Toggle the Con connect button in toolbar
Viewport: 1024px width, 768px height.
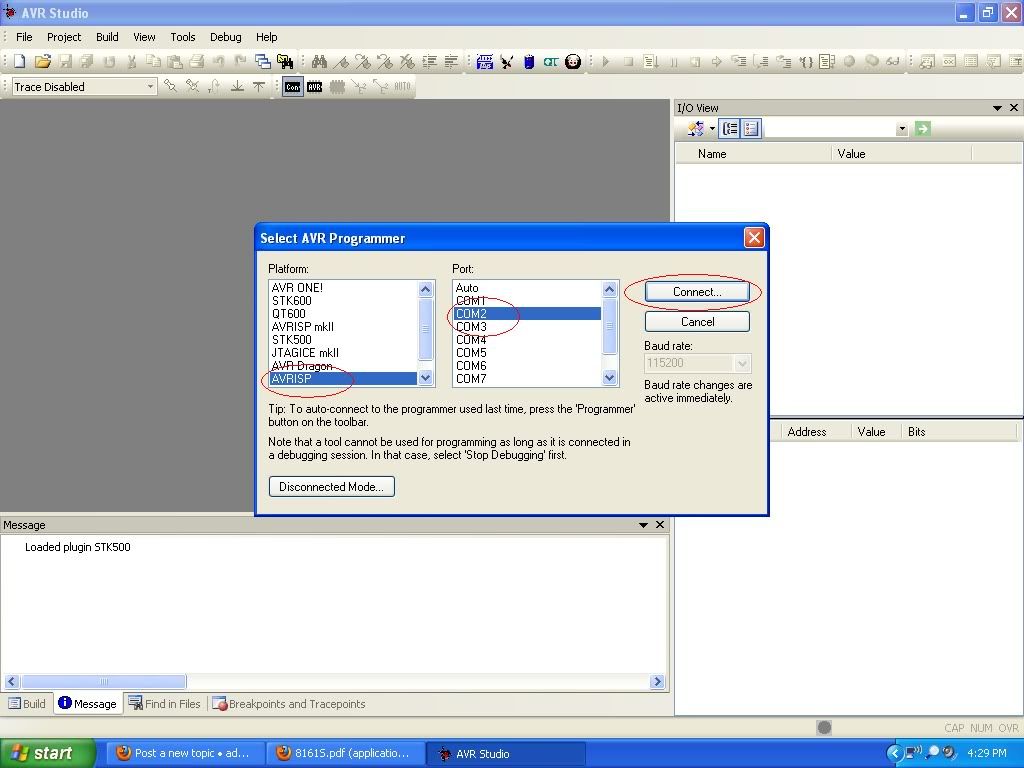coord(293,86)
